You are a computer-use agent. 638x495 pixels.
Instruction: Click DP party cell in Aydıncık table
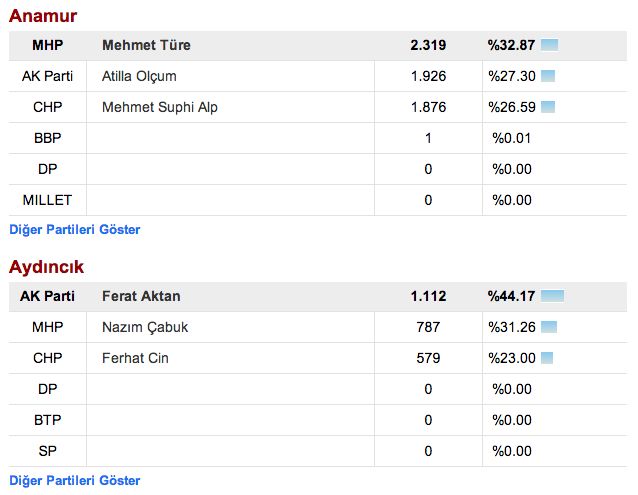click(48, 389)
